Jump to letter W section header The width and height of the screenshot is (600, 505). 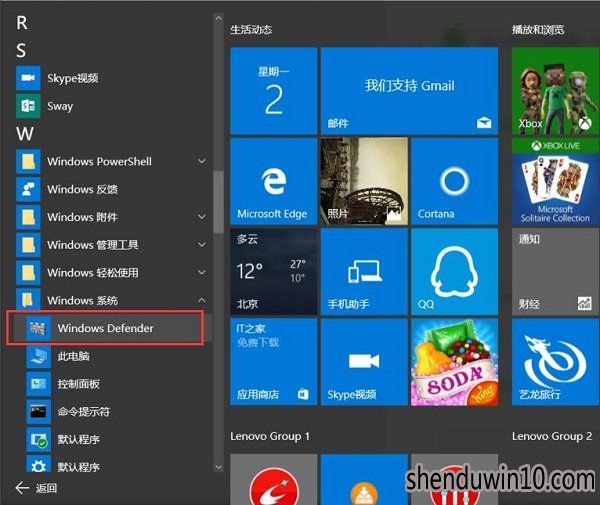point(25,134)
